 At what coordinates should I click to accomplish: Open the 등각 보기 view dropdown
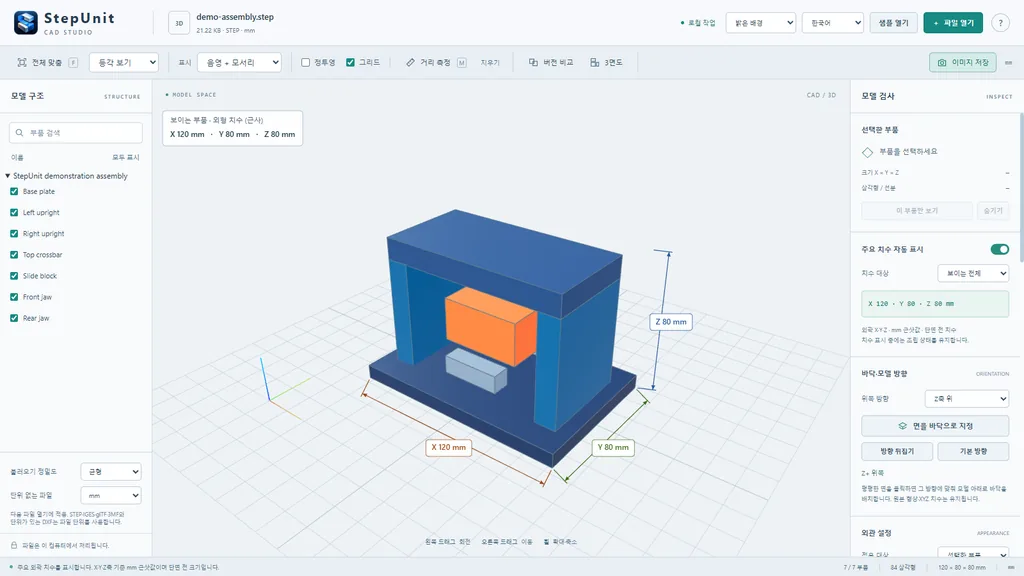123,63
